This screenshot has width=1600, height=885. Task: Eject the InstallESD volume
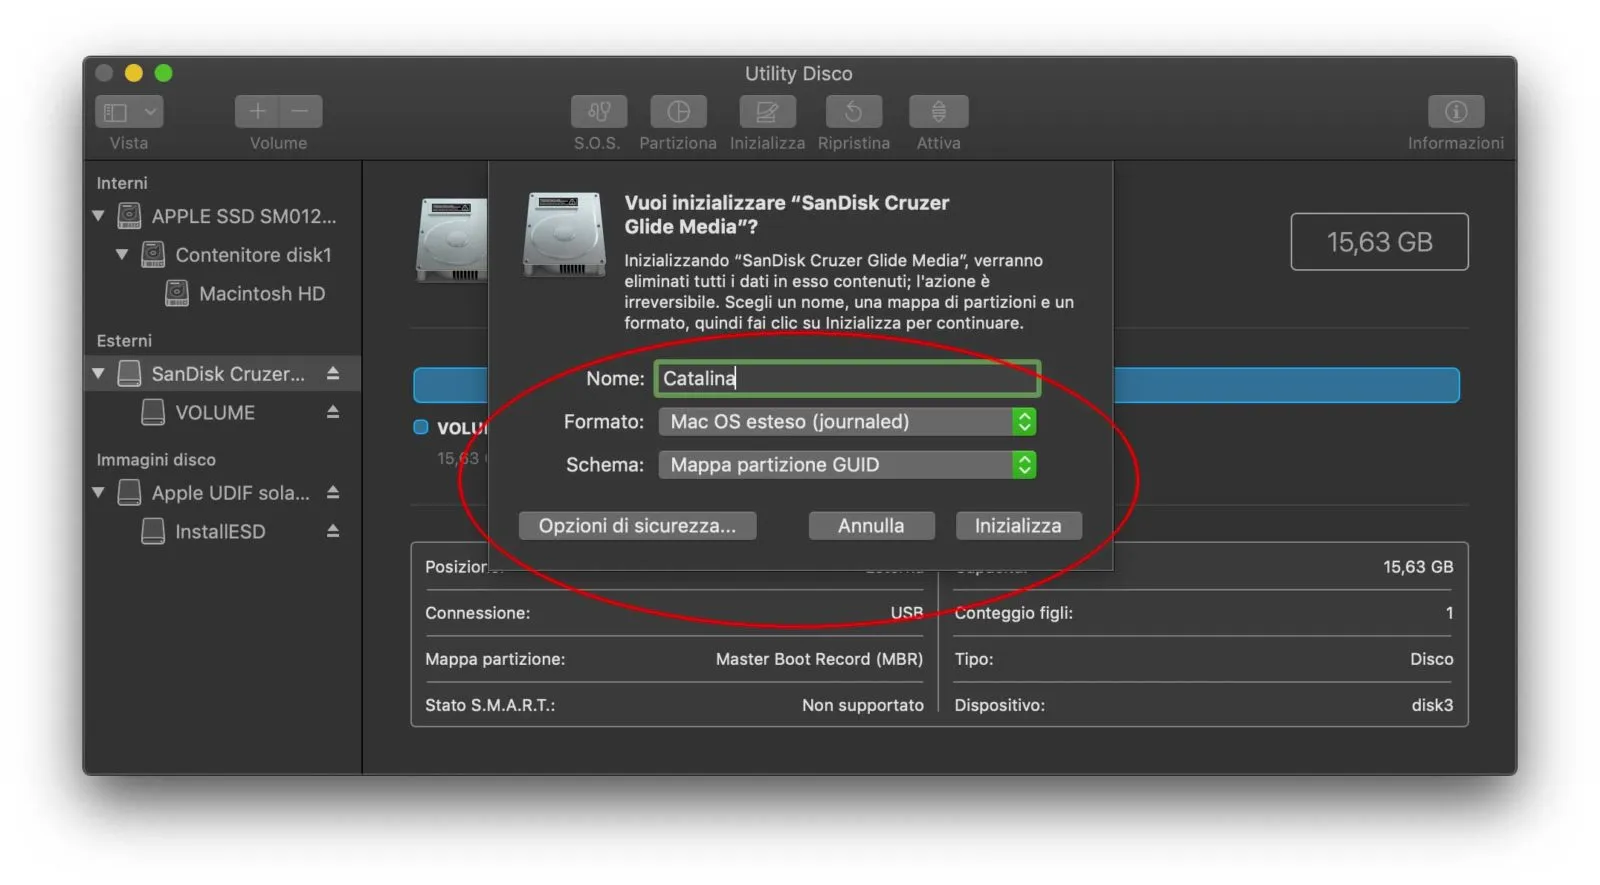tap(333, 531)
